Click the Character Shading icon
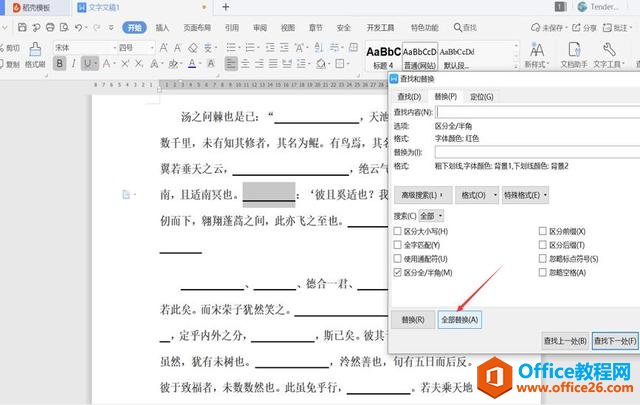640x405 pixels. 211,64
